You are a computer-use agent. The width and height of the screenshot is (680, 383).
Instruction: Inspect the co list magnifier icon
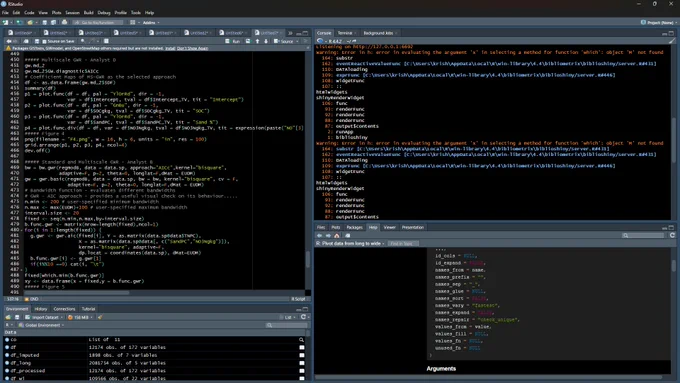[301, 340]
